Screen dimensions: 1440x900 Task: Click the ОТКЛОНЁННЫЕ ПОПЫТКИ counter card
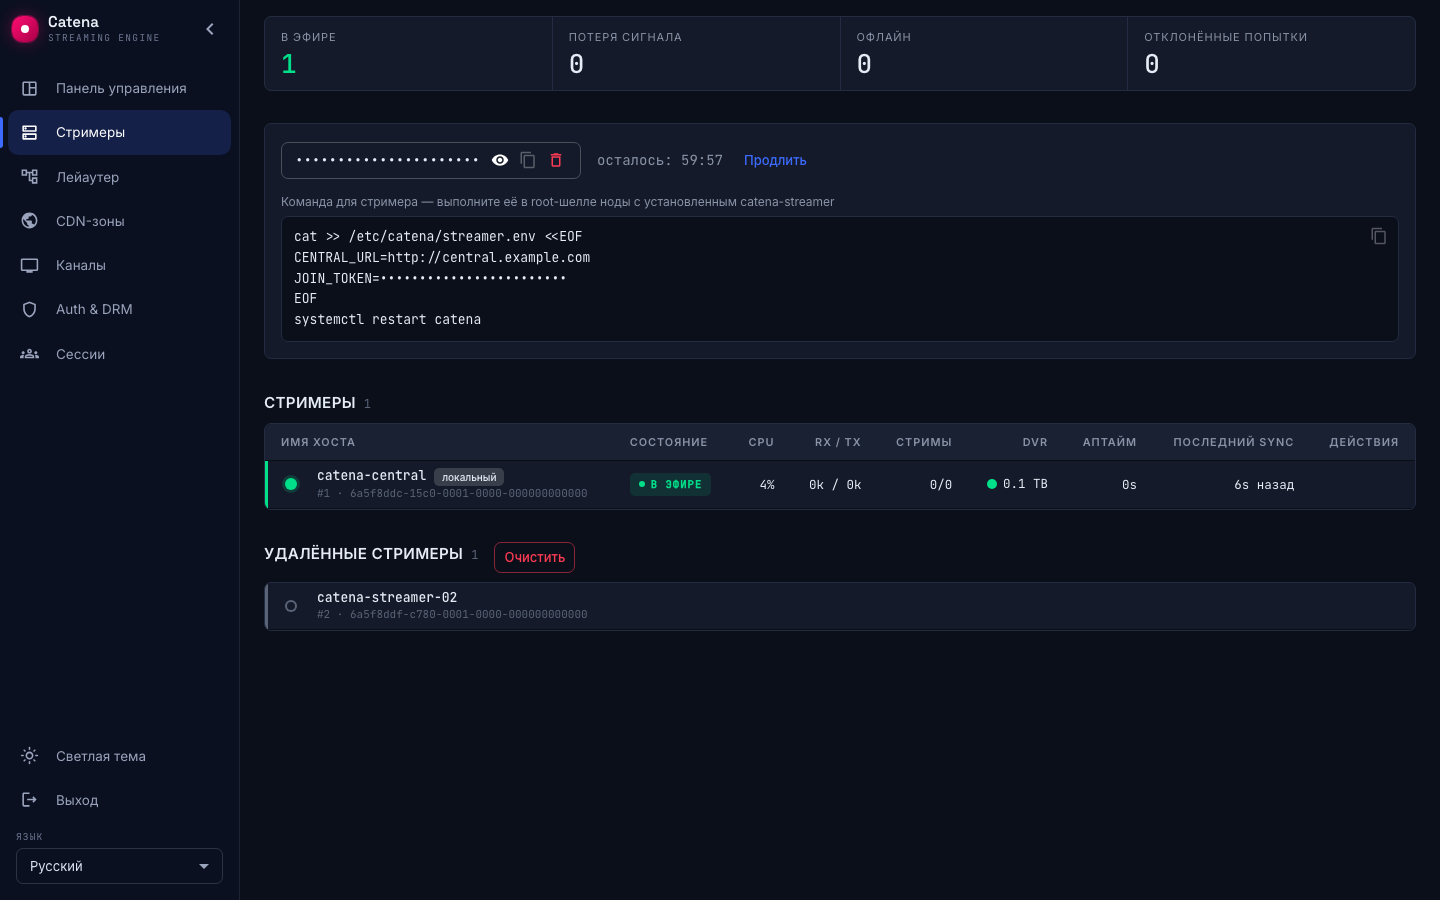pos(1271,54)
